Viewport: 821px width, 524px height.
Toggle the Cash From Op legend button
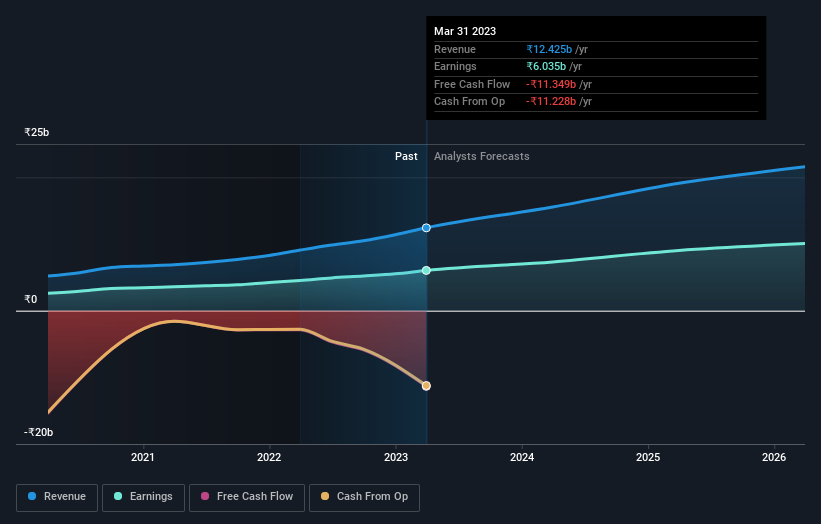pos(364,497)
